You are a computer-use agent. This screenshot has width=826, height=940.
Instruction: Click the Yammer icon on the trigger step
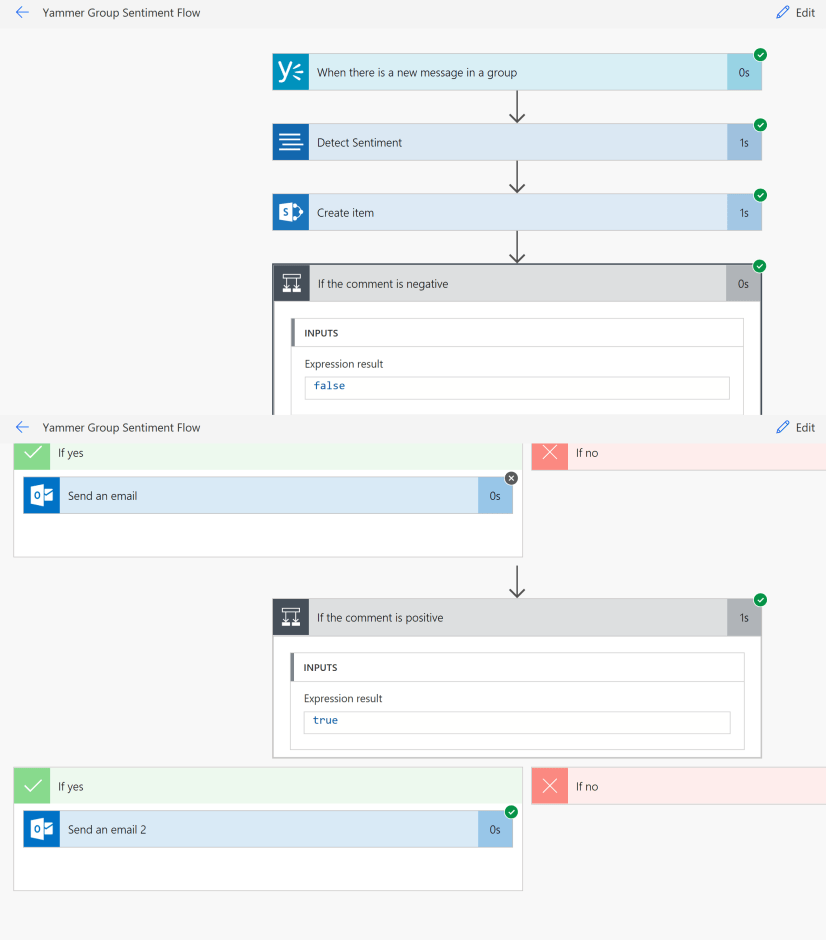[x=291, y=72]
